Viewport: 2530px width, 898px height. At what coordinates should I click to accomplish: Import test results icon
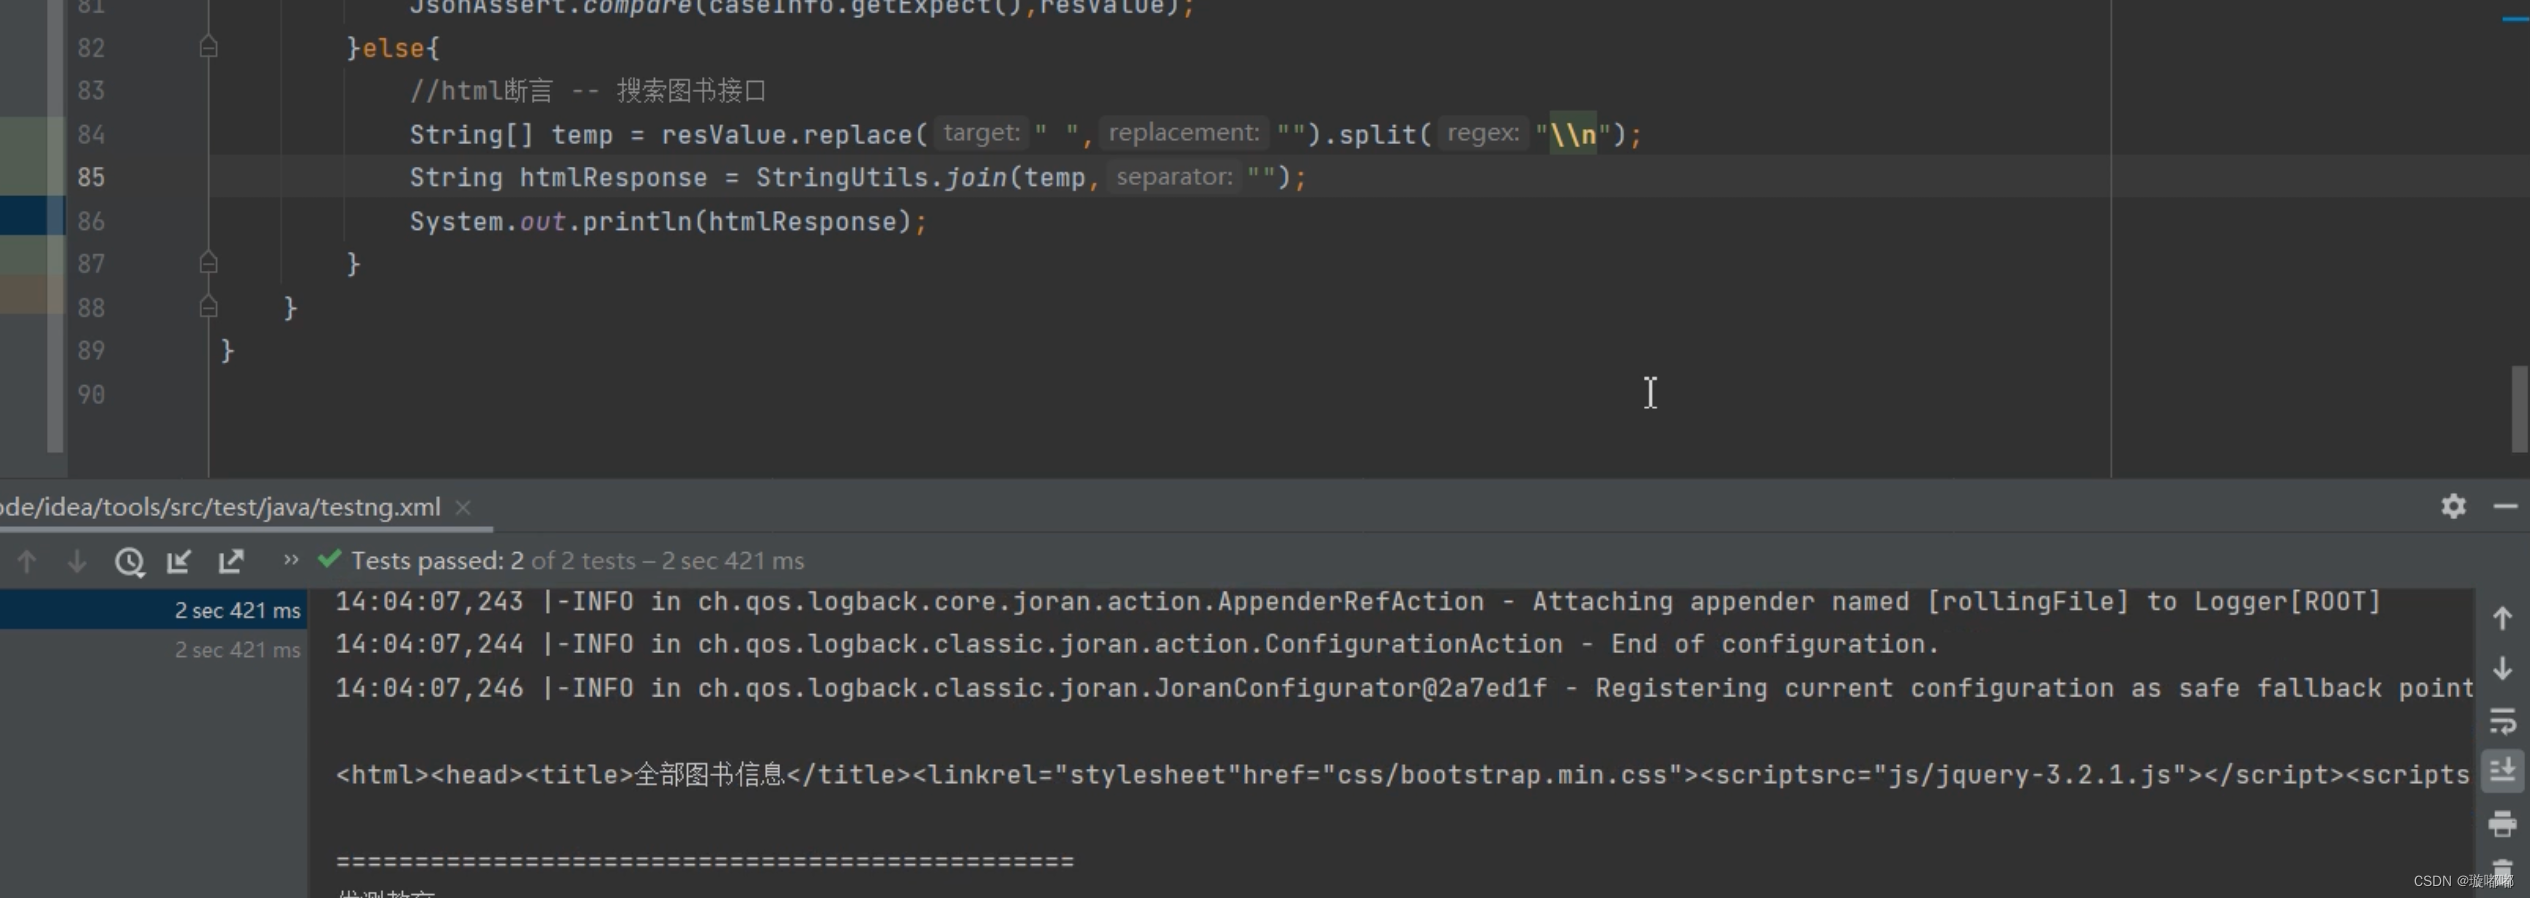[179, 561]
